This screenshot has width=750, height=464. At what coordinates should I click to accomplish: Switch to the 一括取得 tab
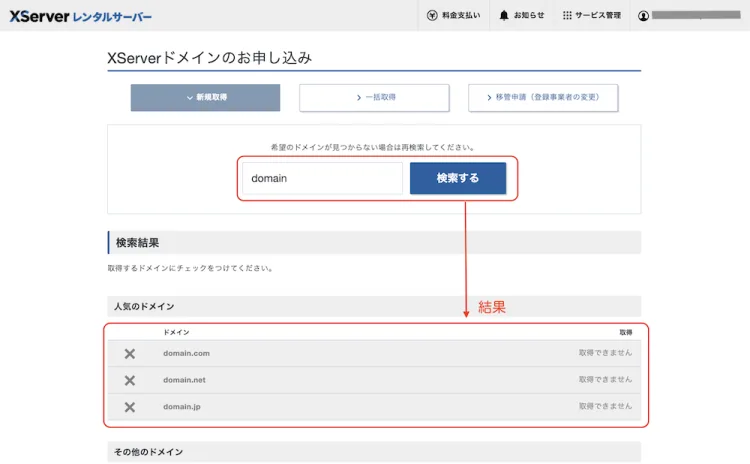(x=374, y=98)
